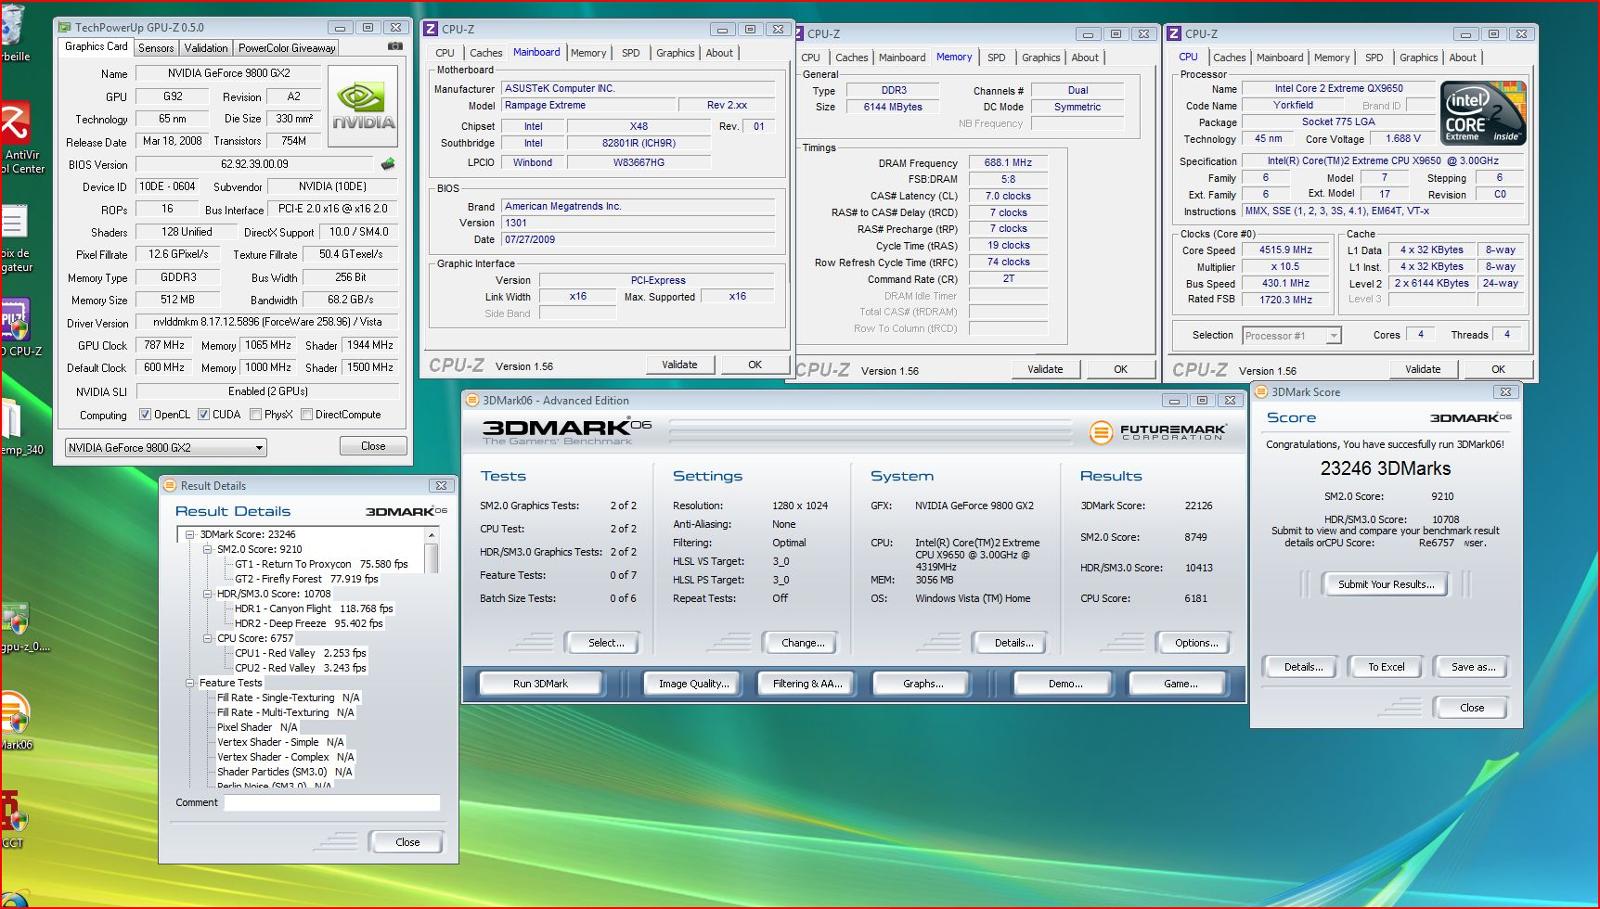Collapse the Feature Tests tree node
Viewport: 1600px width, 909px height.
coord(190,683)
